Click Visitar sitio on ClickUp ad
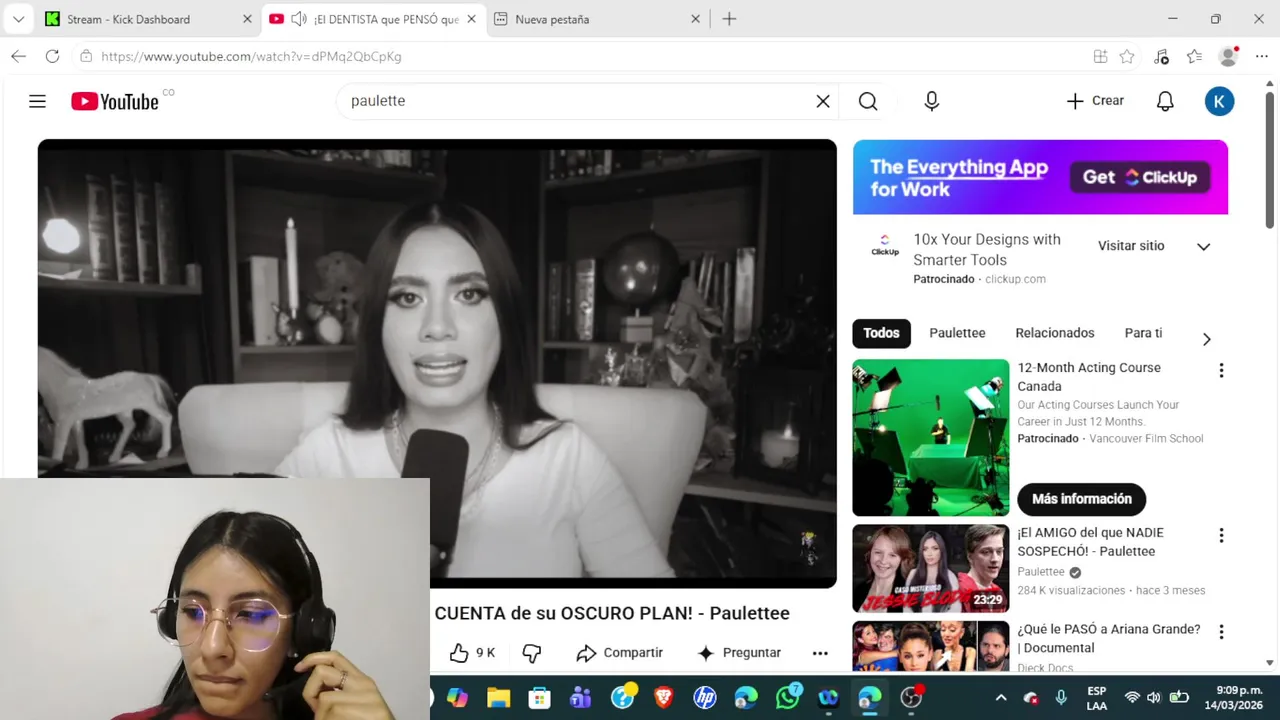The height and width of the screenshot is (720, 1280). point(1131,246)
